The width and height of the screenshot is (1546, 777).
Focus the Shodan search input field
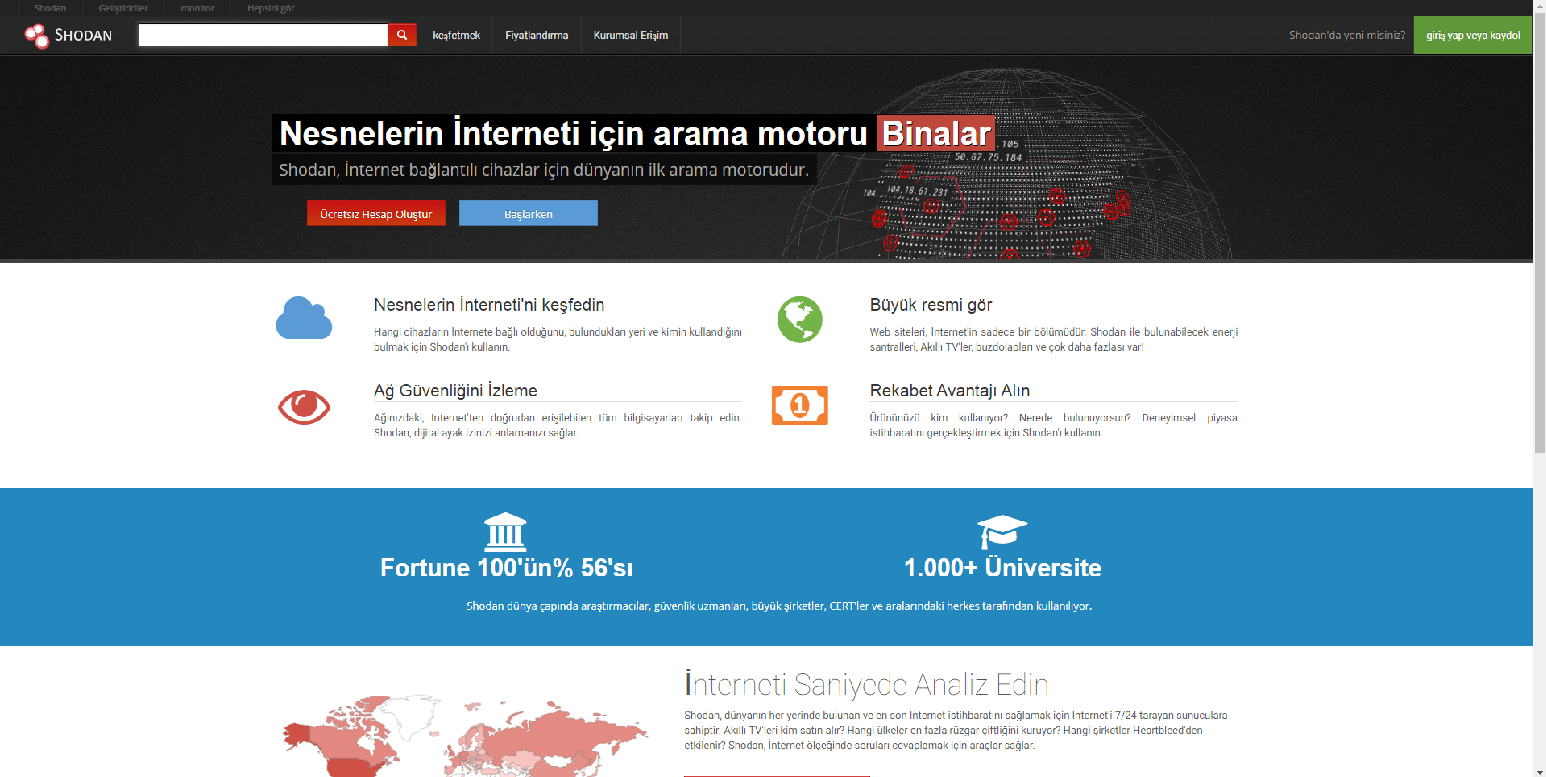pos(263,35)
